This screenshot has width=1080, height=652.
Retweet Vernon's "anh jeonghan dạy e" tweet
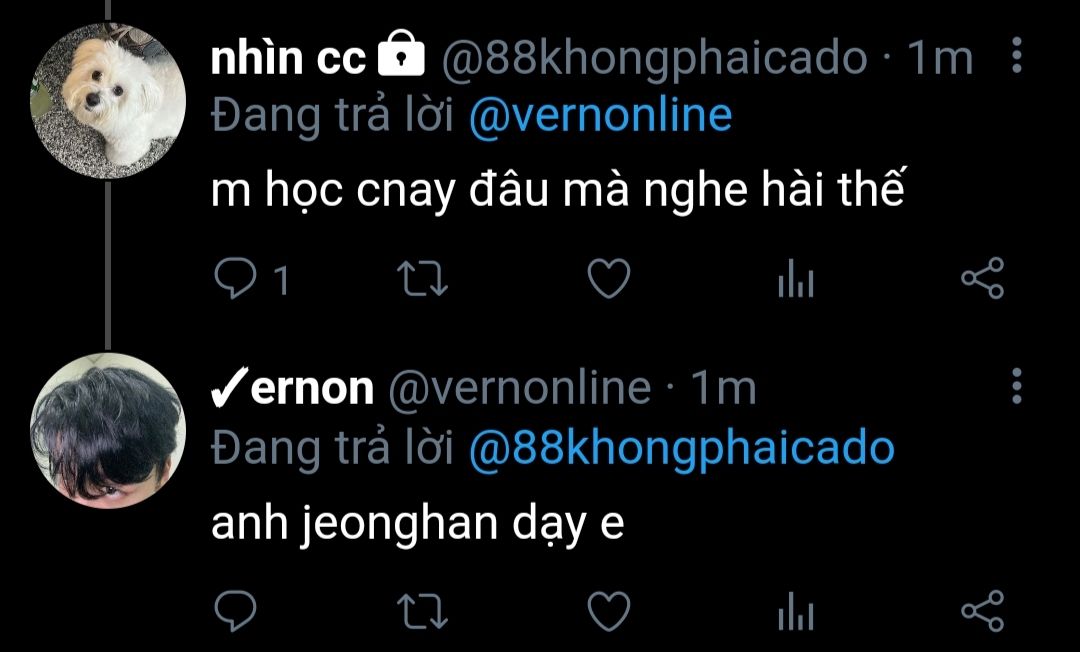[423, 611]
